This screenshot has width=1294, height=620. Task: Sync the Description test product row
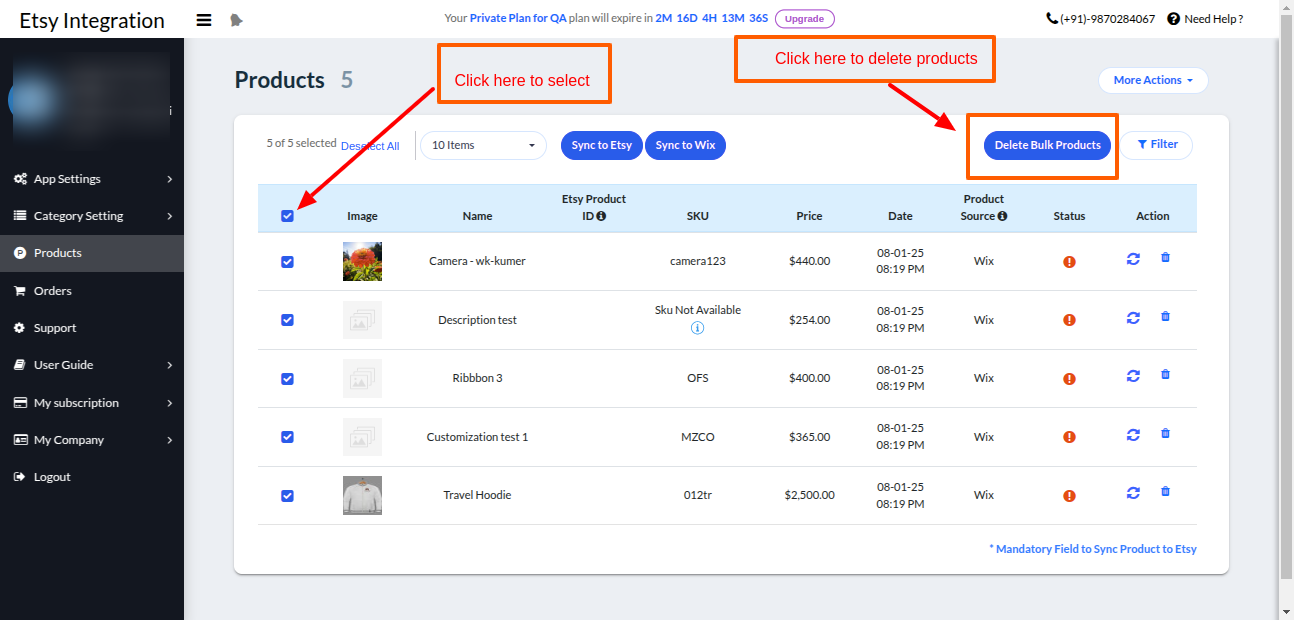coord(1133,317)
